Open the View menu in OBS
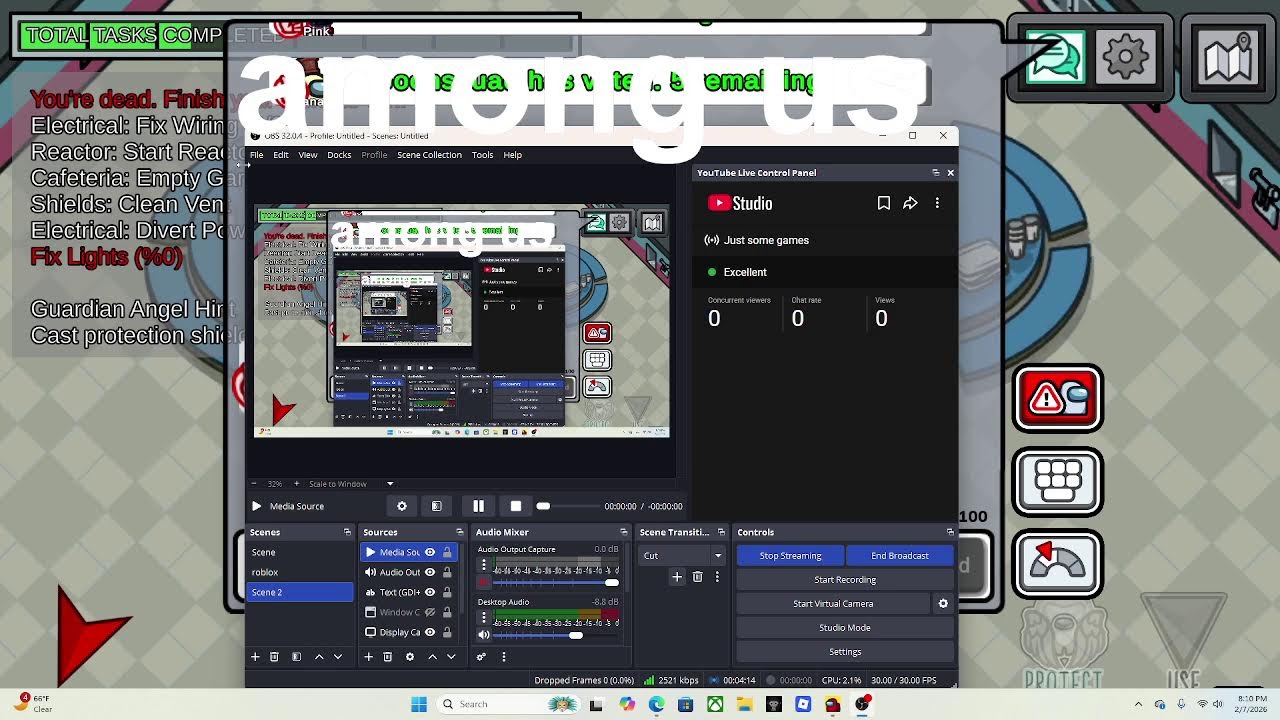The image size is (1280, 720). 308,155
